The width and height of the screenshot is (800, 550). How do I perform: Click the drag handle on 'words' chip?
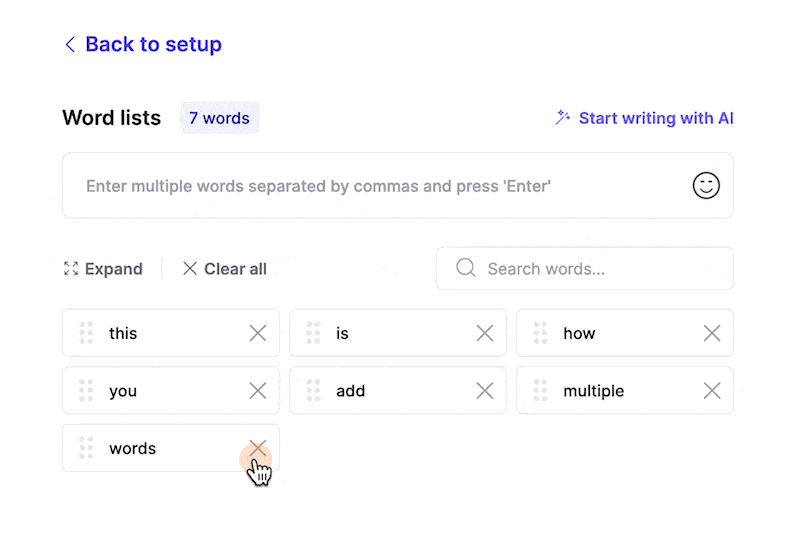[86, 448]
